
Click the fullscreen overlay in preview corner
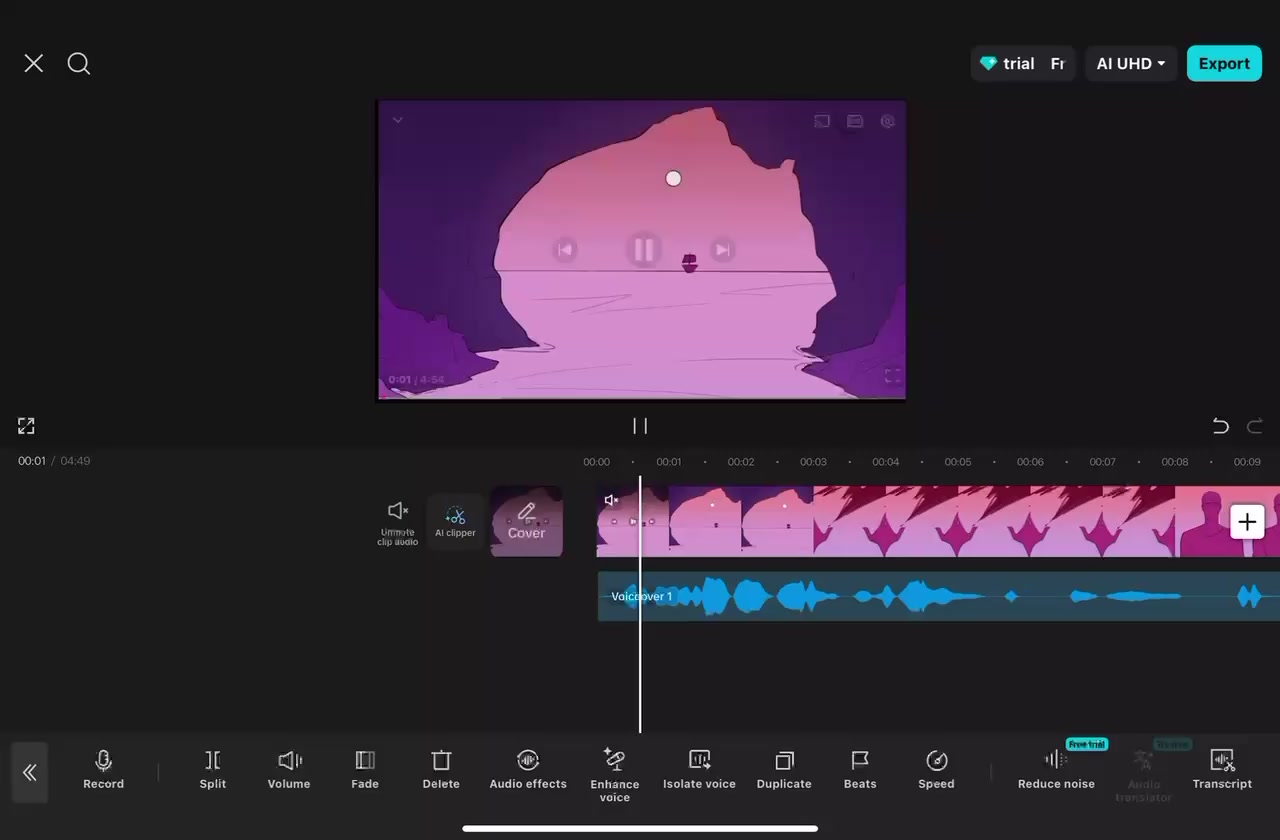click(892, 376)
